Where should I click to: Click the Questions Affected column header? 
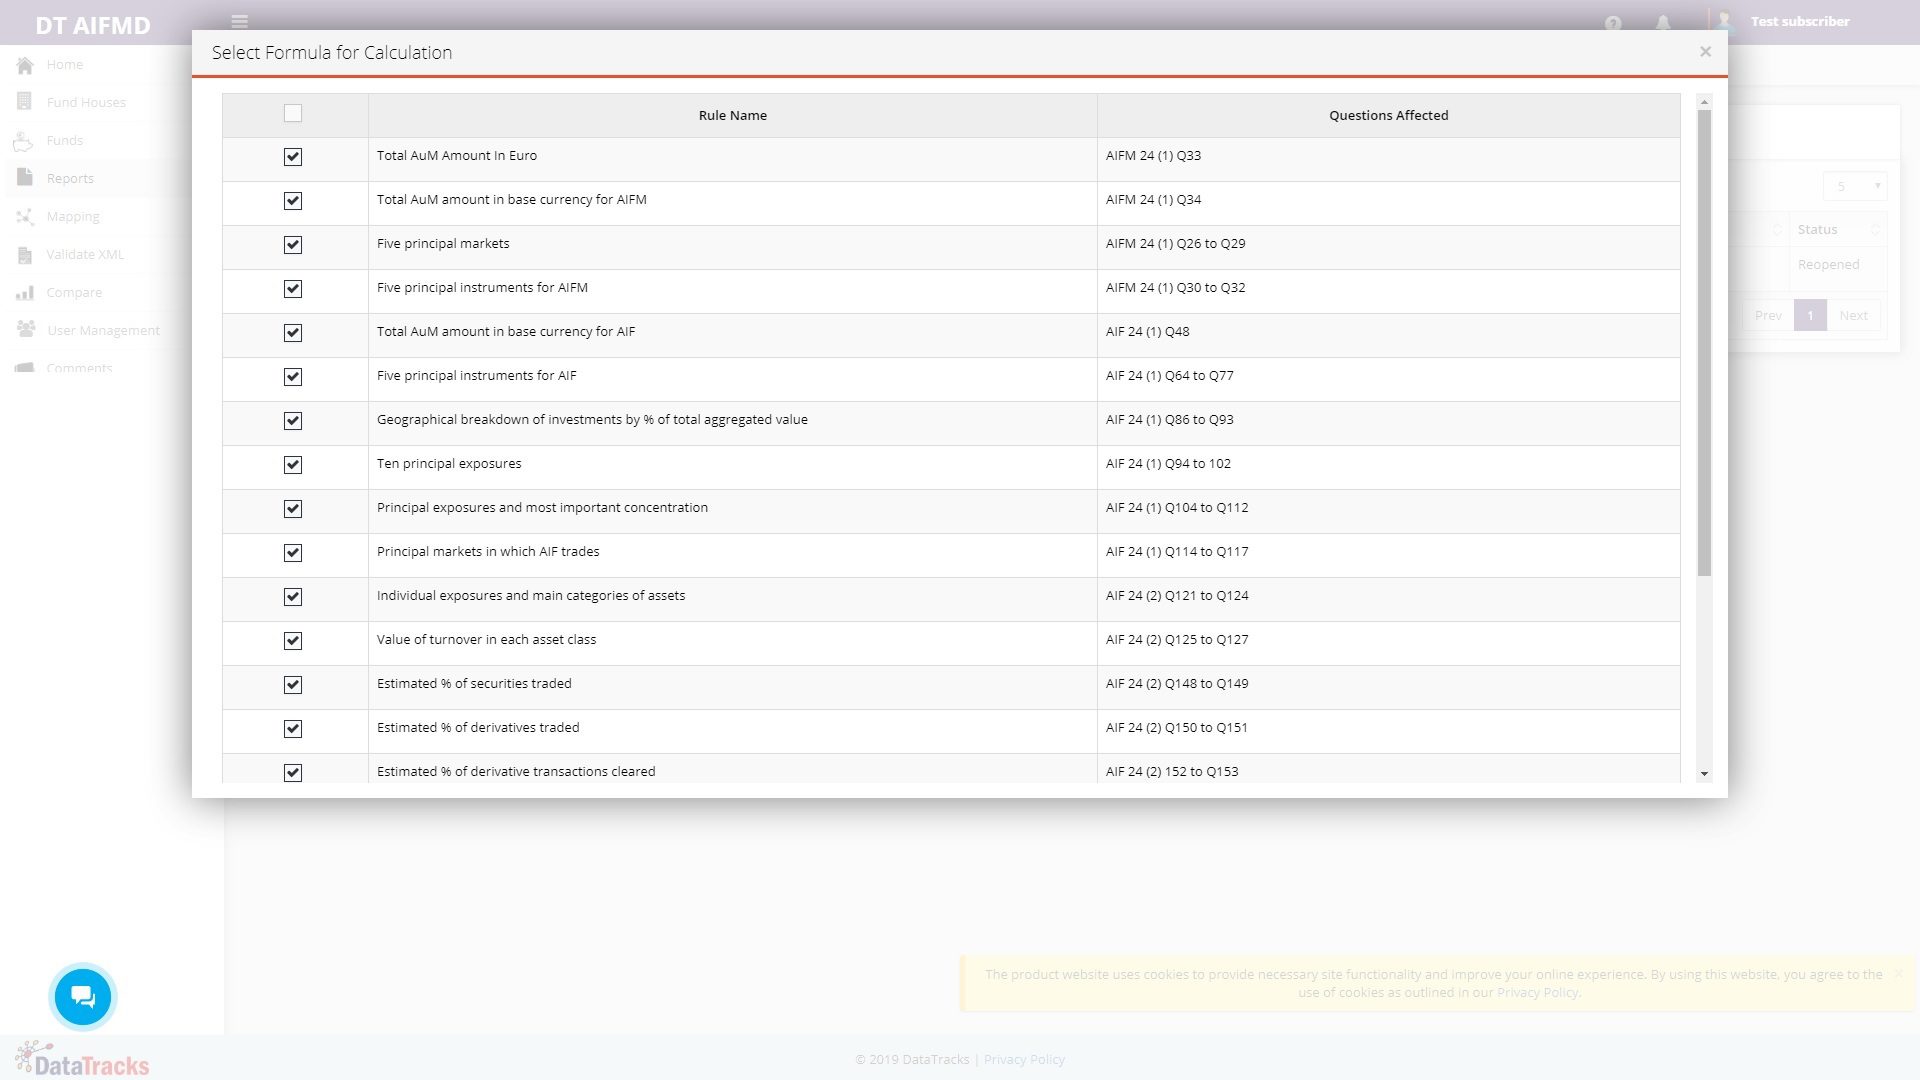click(1389, 116)
